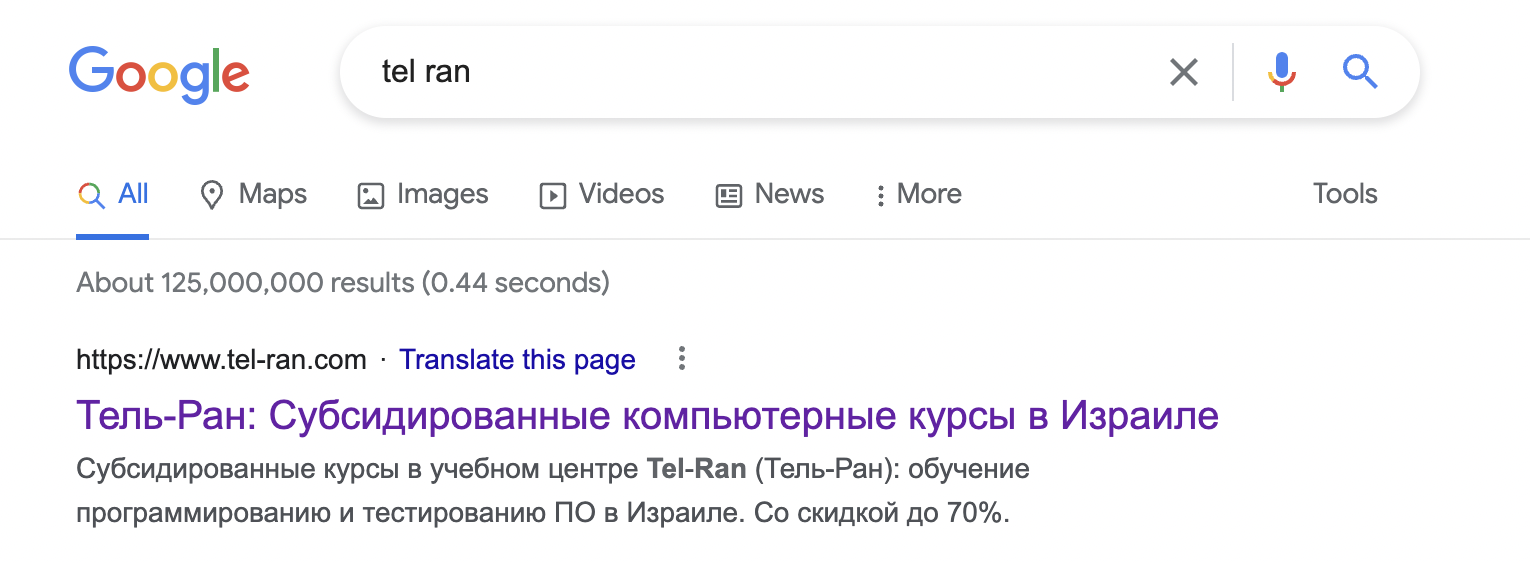Click the About 125,000,000 results text
This screenshot has height=563, width=1530.
342,283
